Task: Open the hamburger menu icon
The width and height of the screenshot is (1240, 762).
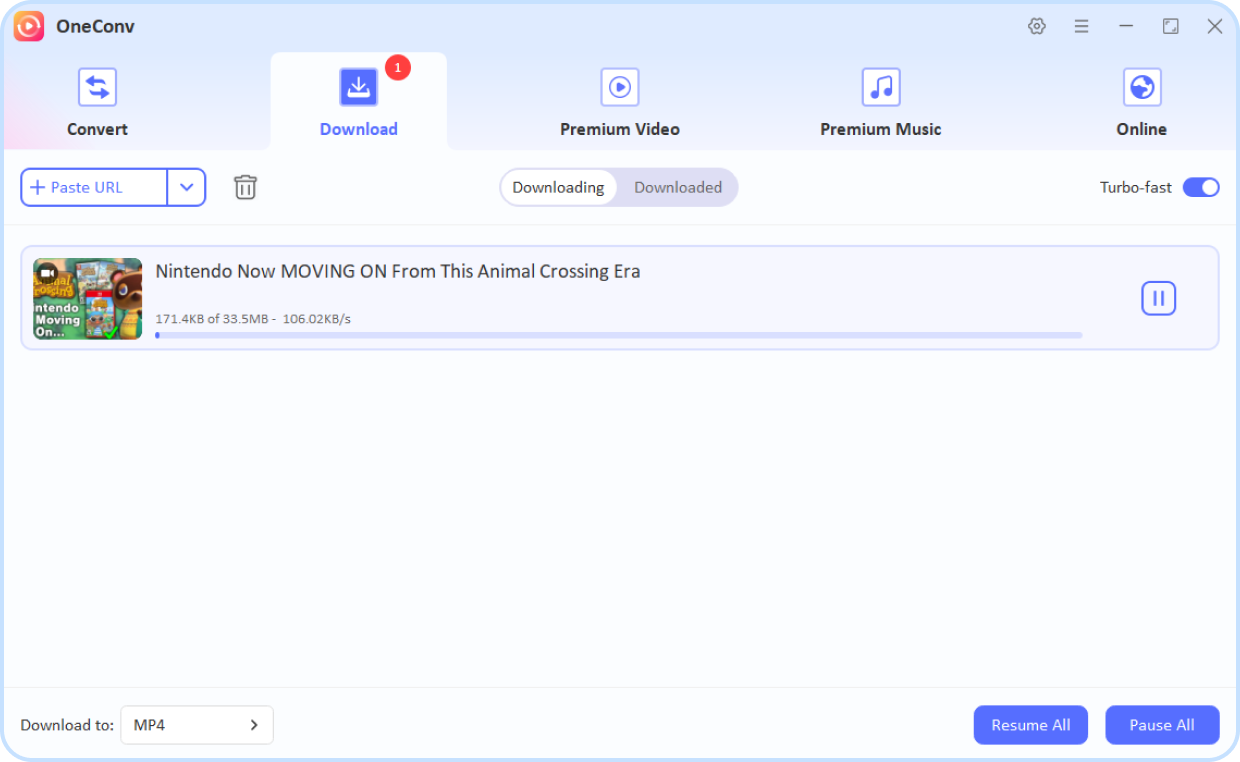Action: tap(1081, 26)
